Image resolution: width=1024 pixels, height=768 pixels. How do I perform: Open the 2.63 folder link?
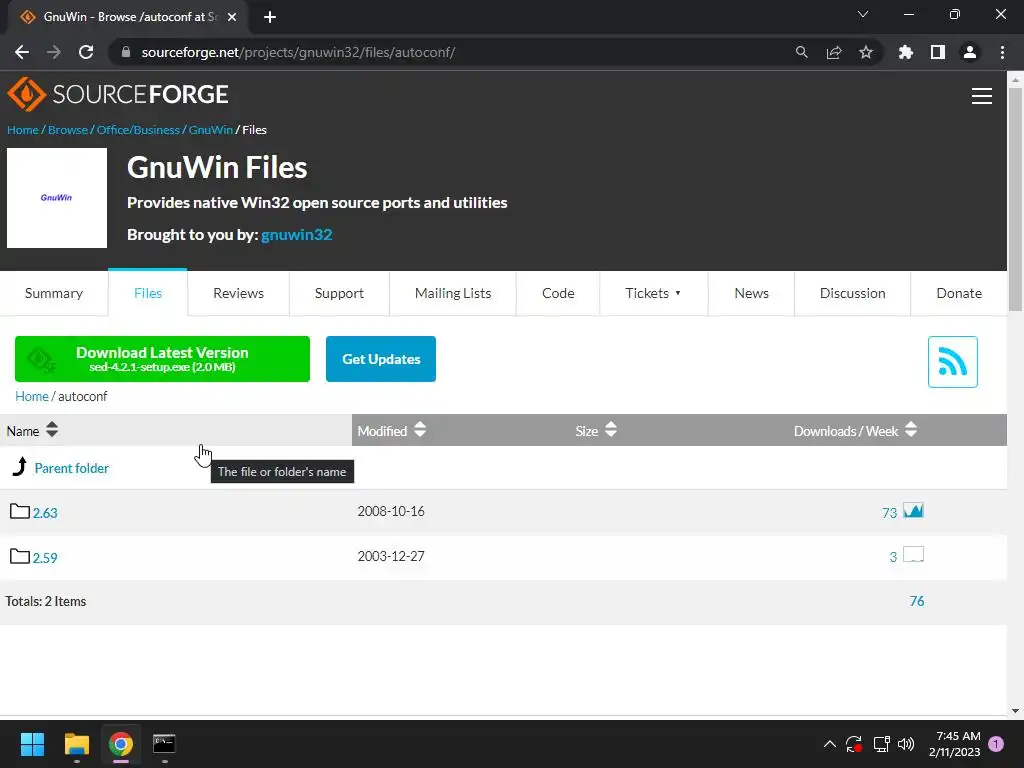click(x=45, y=513)
